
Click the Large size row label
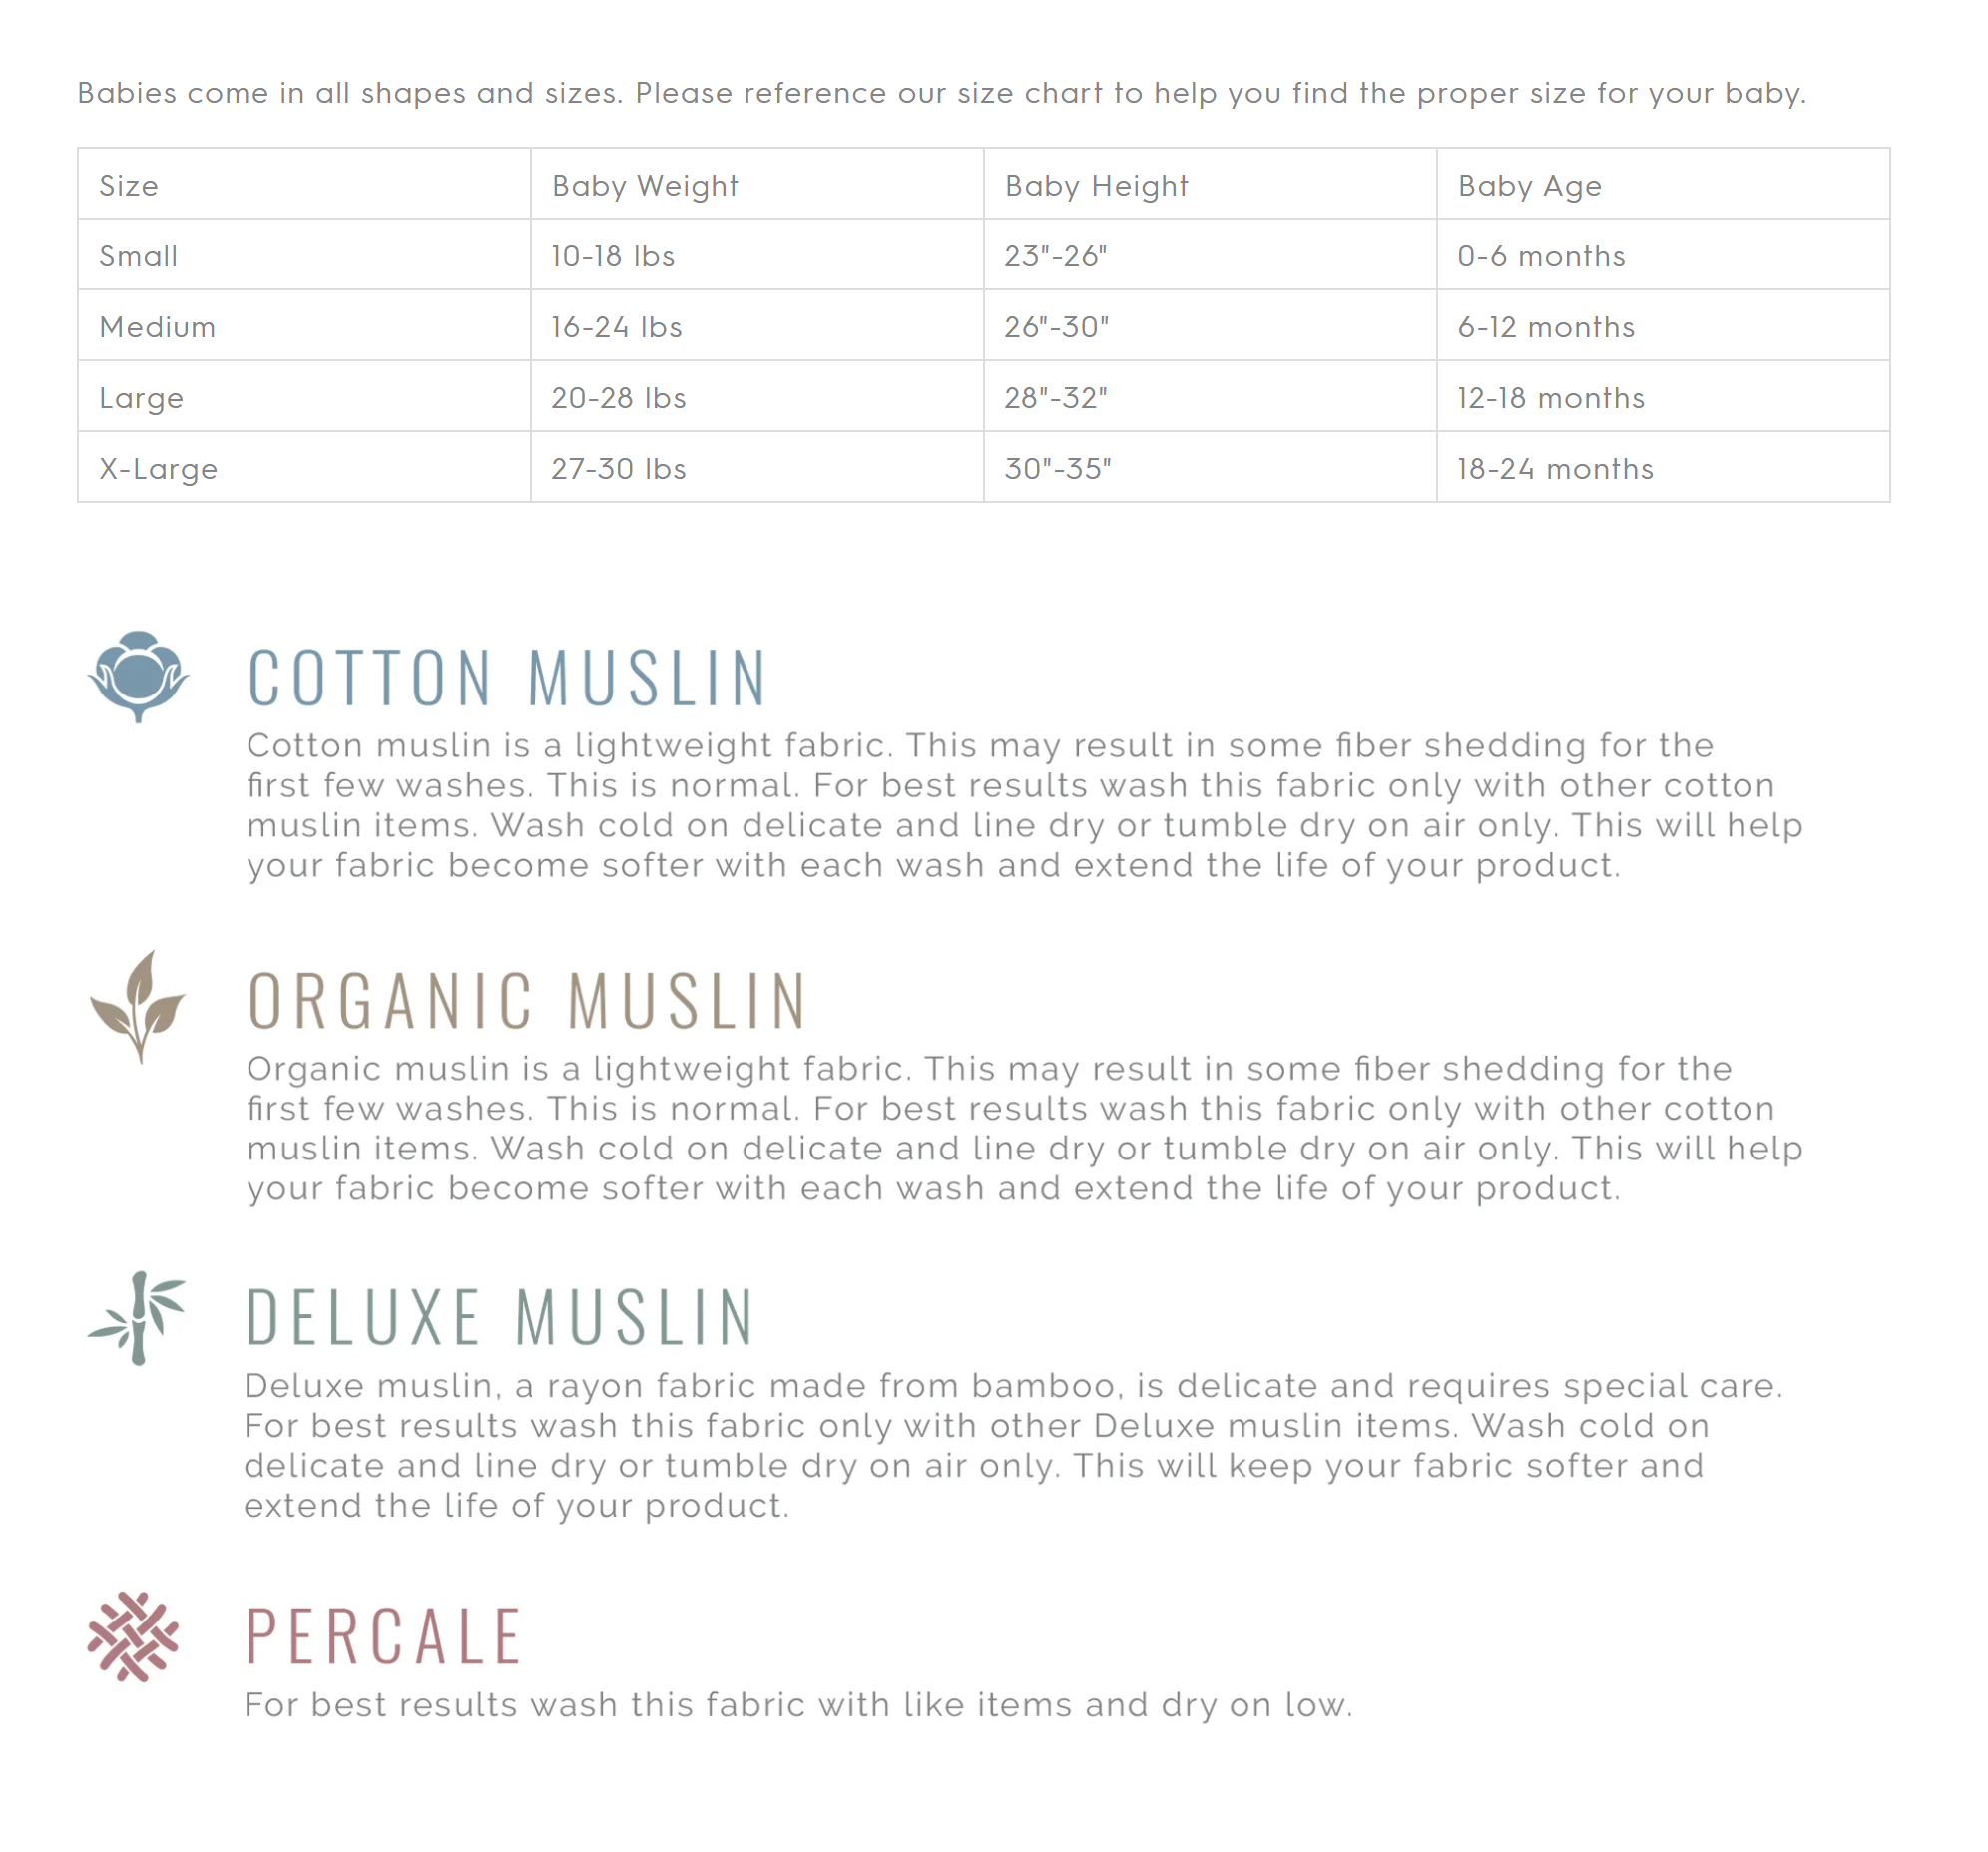[x=142, y=399]
